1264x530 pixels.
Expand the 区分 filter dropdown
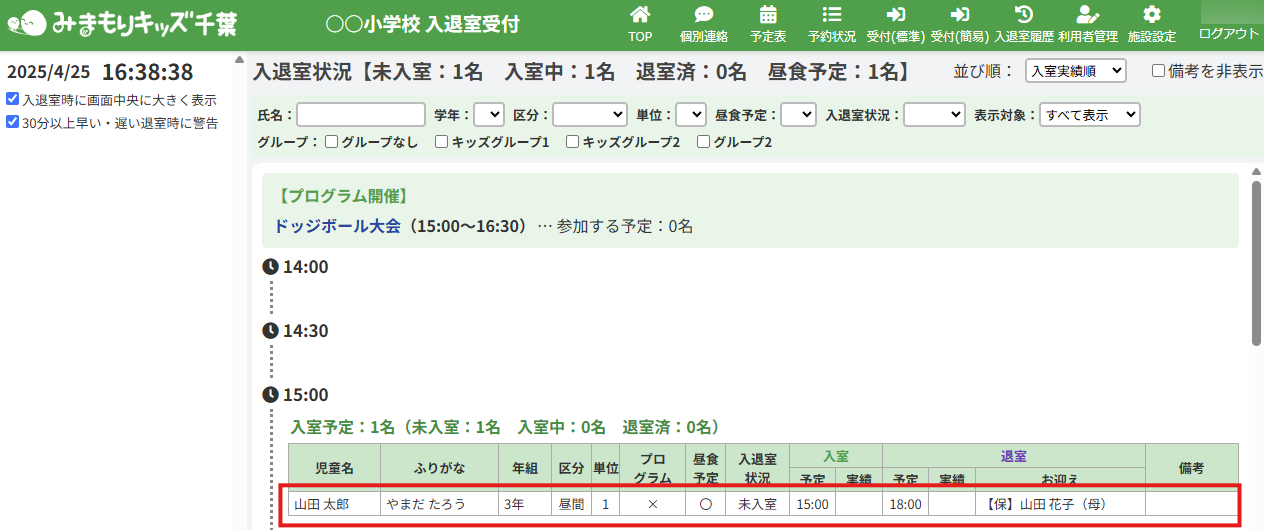[x=589, y=115]
